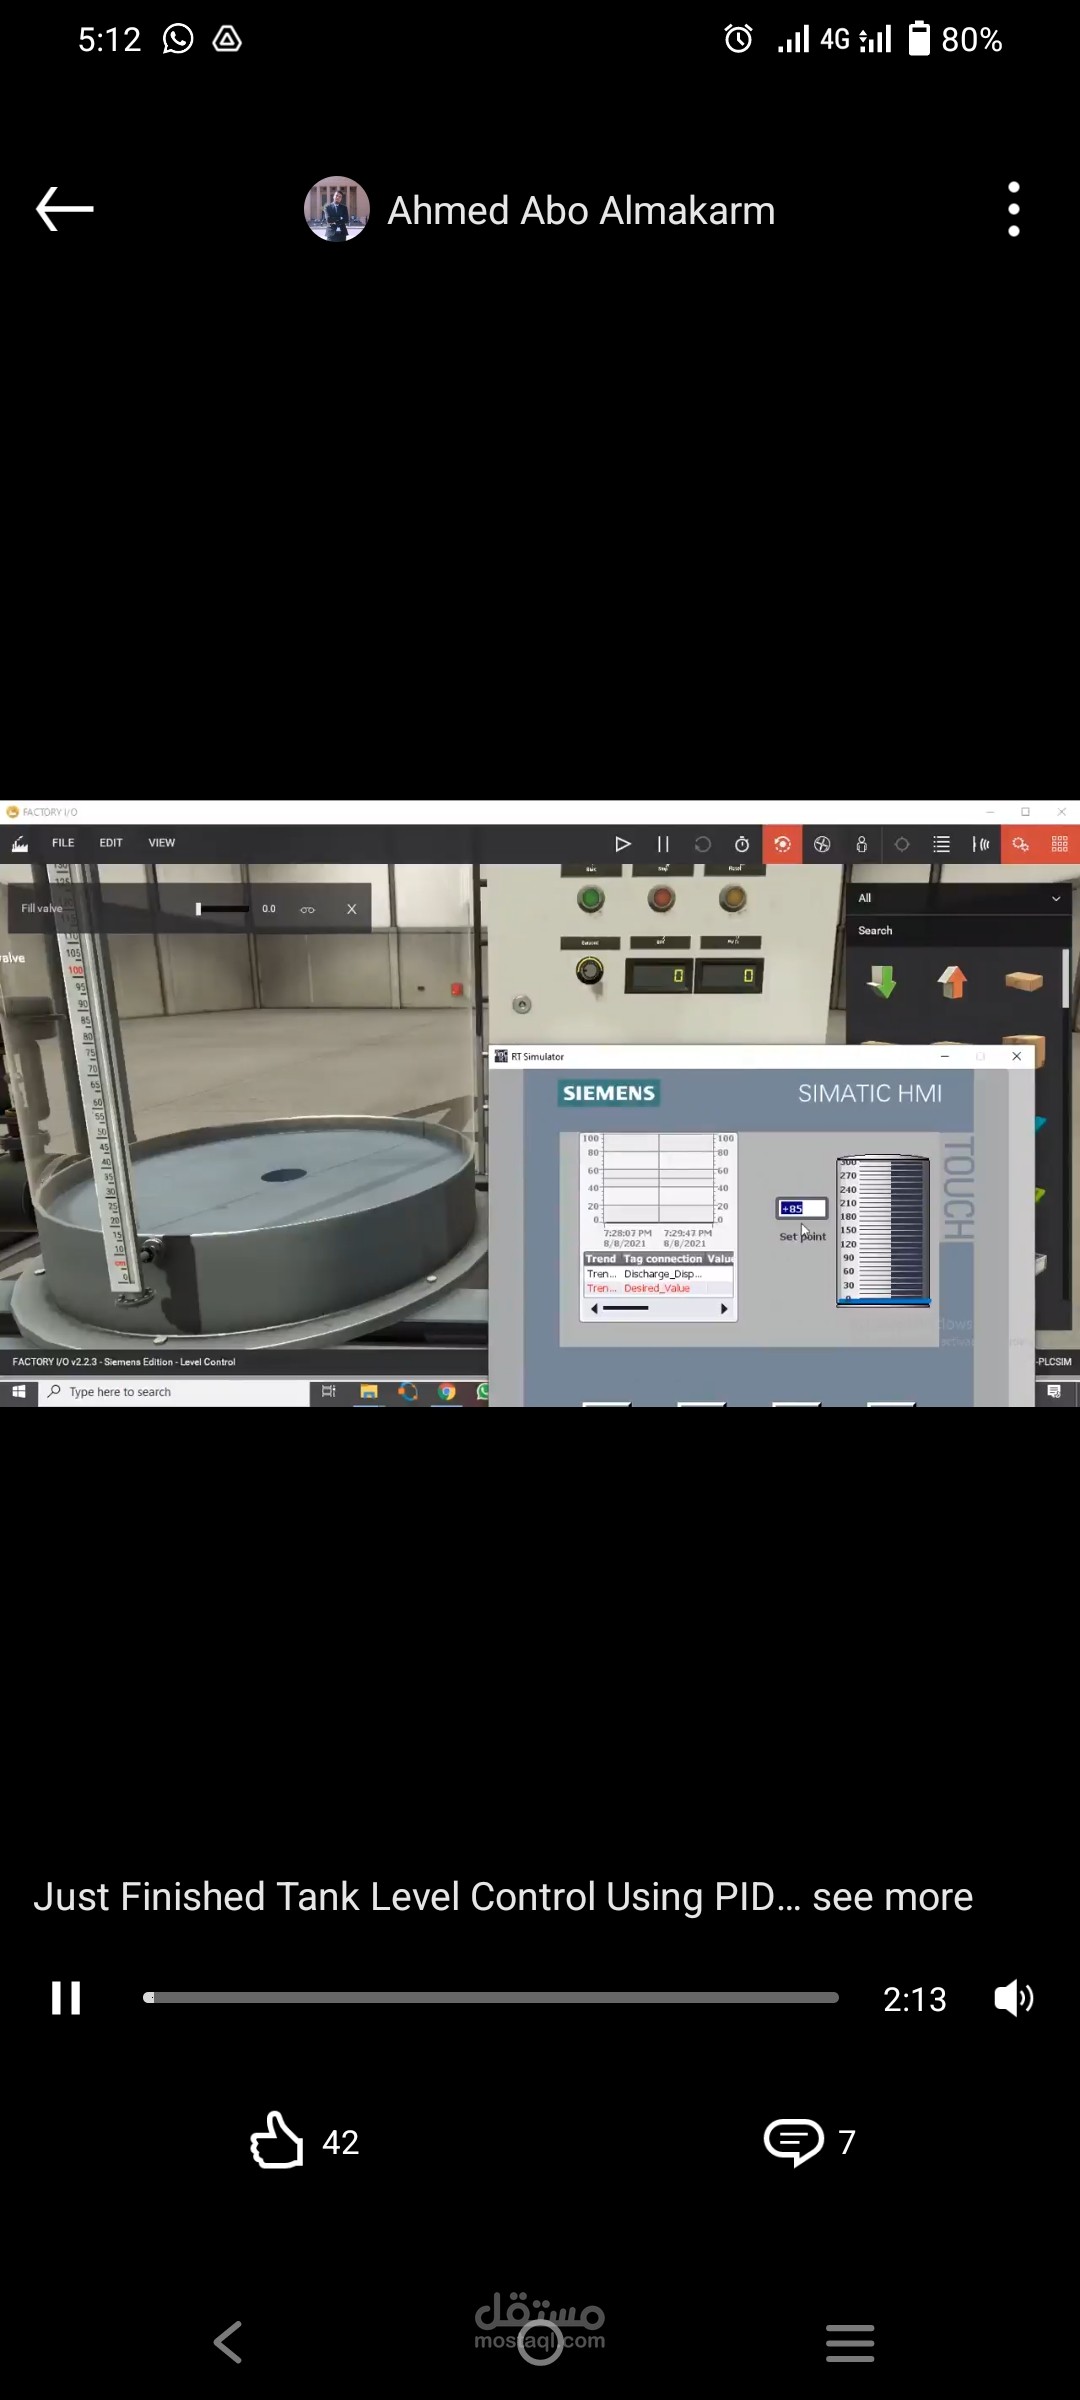Click the Factory I/O Pause simulation icon
1080x2400 pixels.
pos(663,844)
